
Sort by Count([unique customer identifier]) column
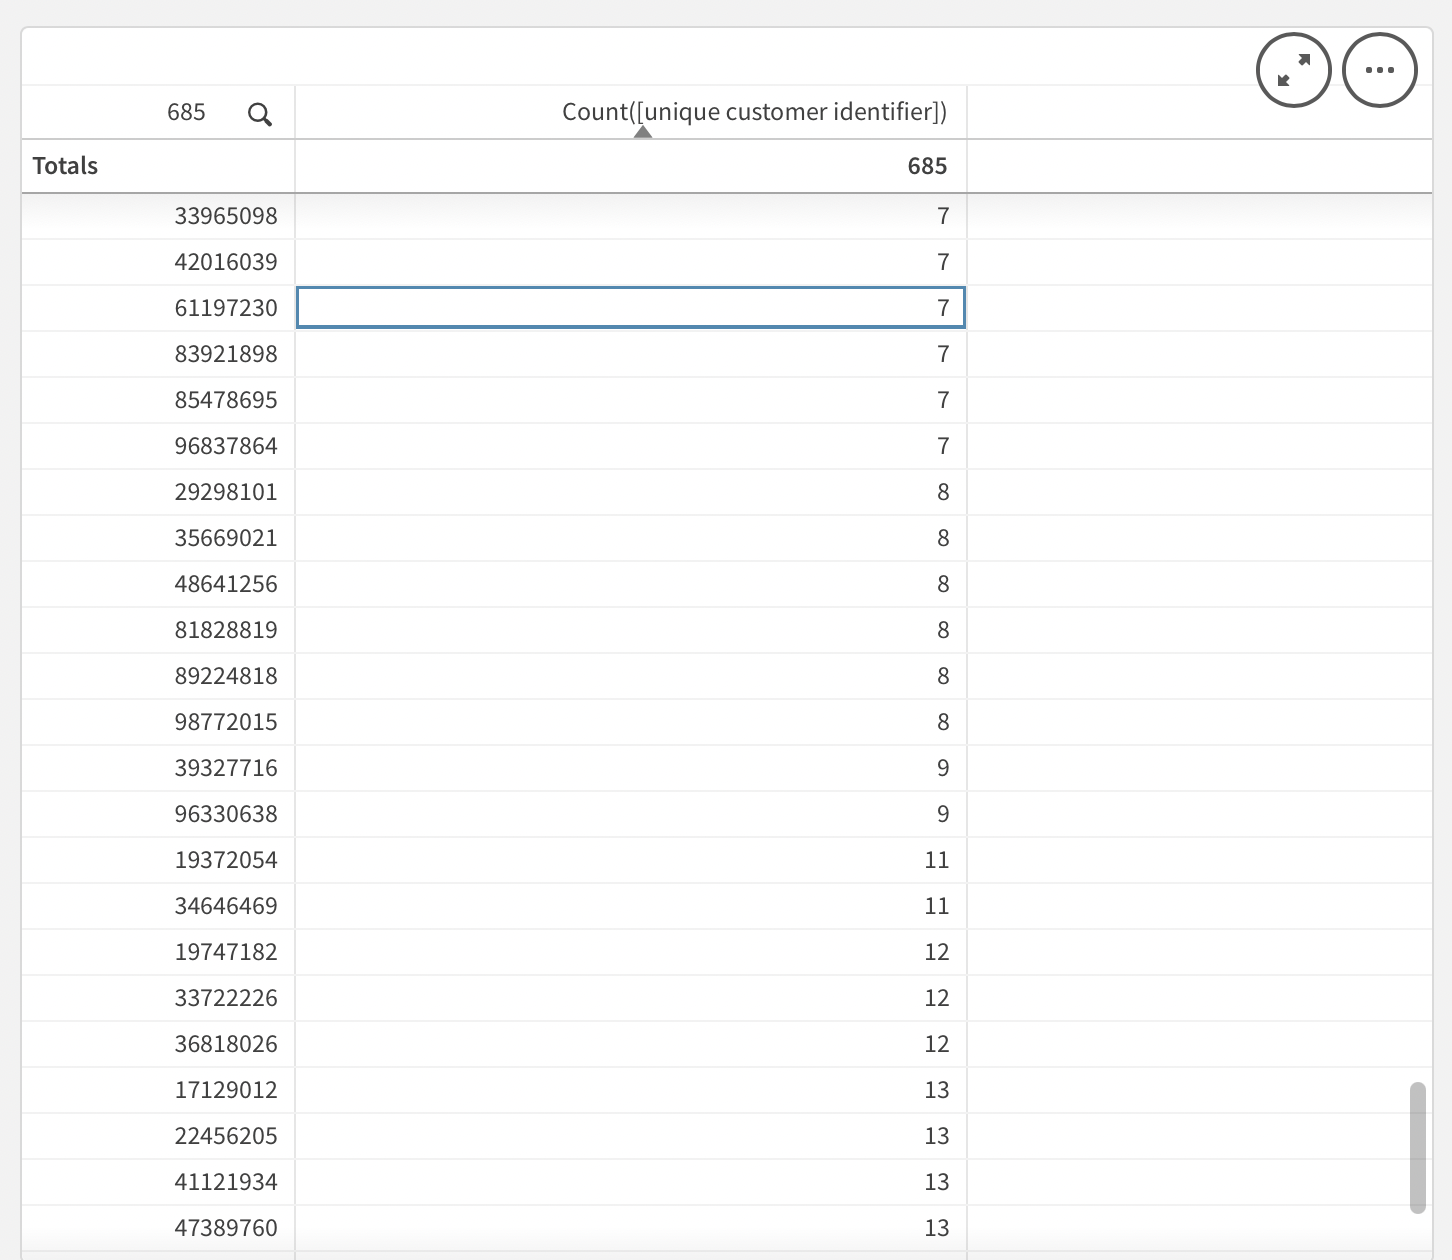753,111
